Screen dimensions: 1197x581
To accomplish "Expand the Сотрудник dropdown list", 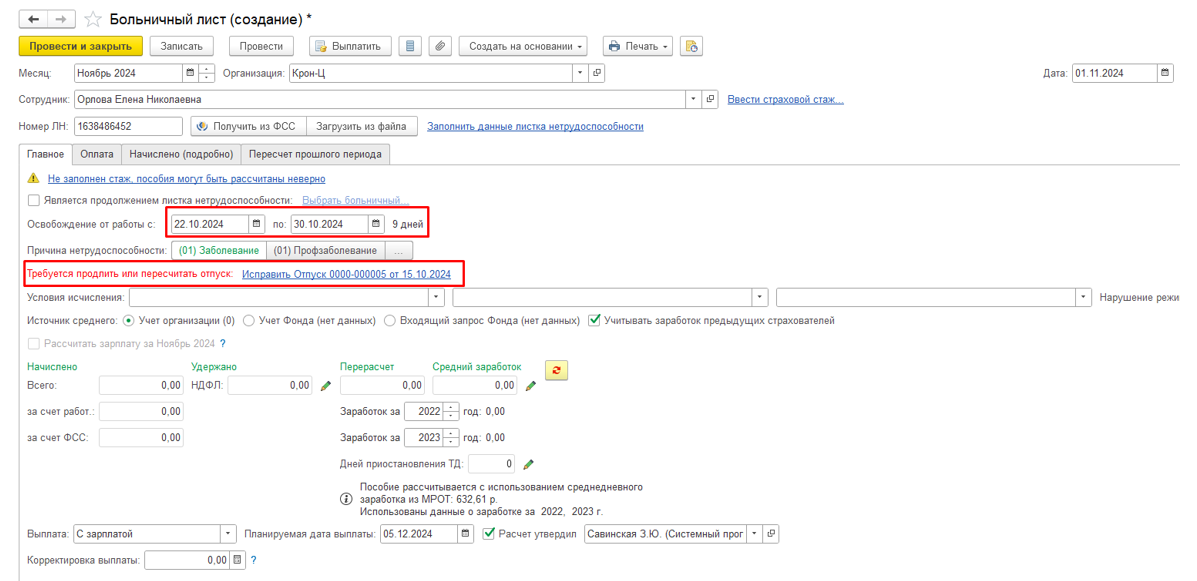I will (694, 99).
